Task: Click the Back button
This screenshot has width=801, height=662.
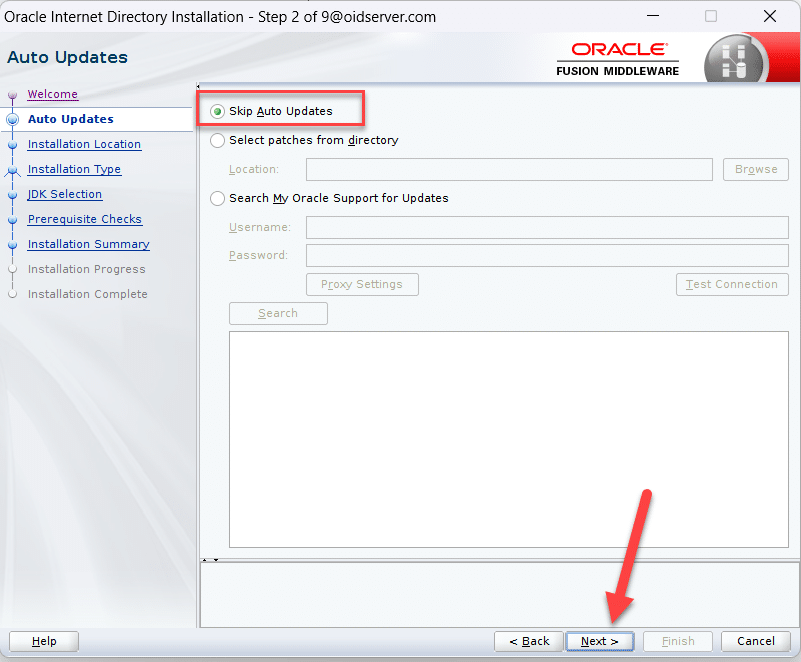Action: coord(528,641)
